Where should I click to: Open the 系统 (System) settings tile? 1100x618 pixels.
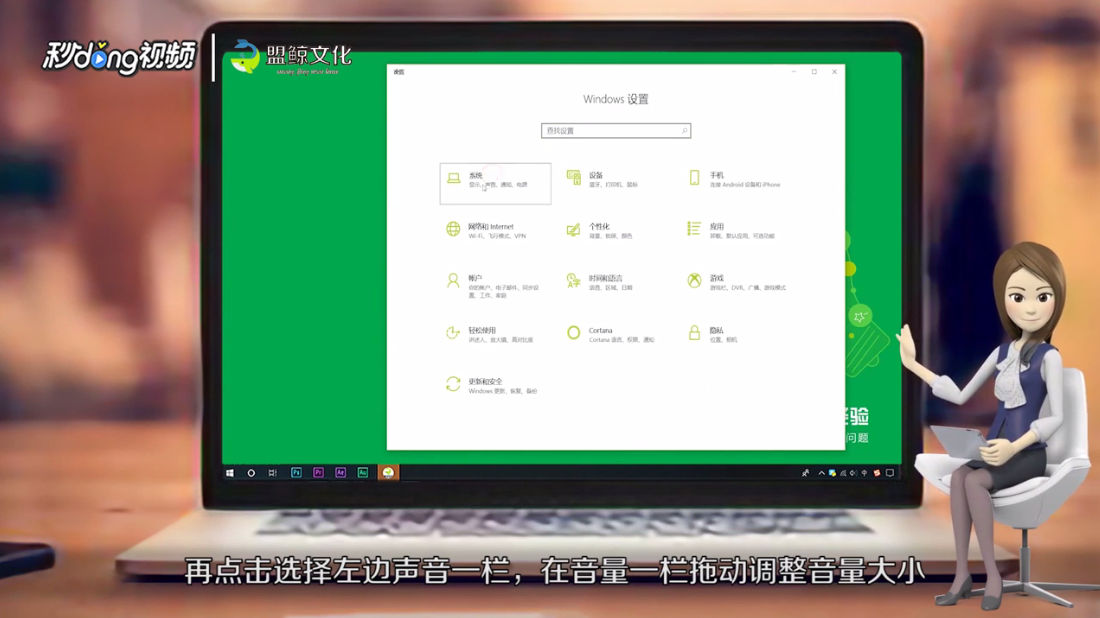(x=495, y=184)
